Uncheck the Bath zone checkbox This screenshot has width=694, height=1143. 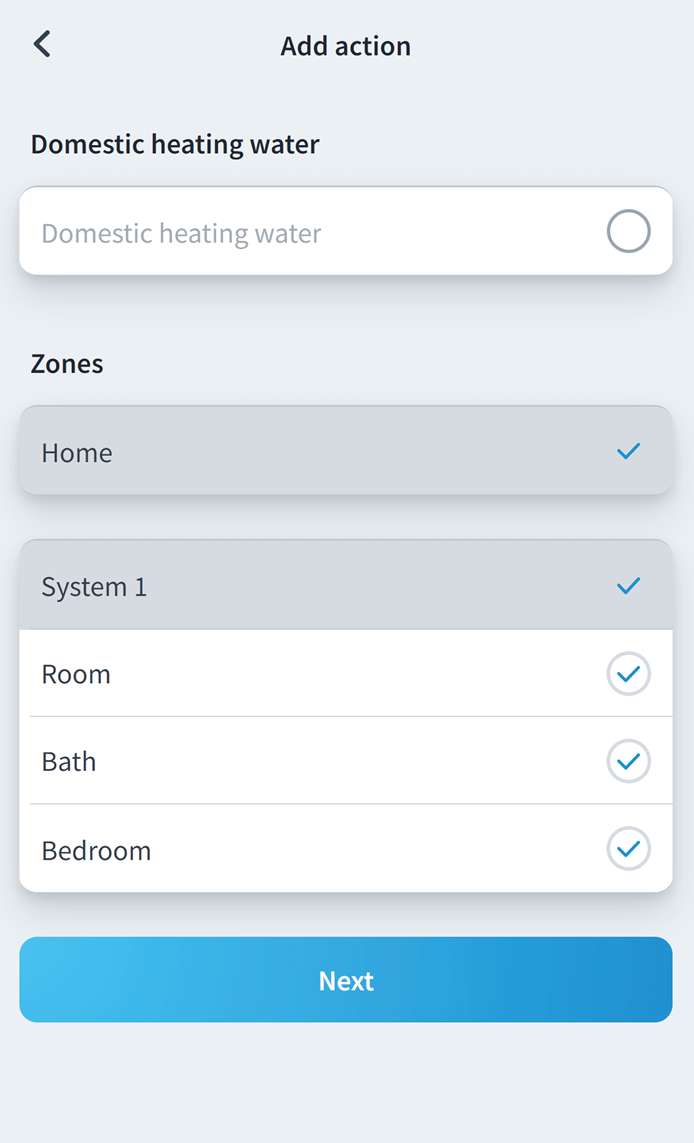click(628, 762)
